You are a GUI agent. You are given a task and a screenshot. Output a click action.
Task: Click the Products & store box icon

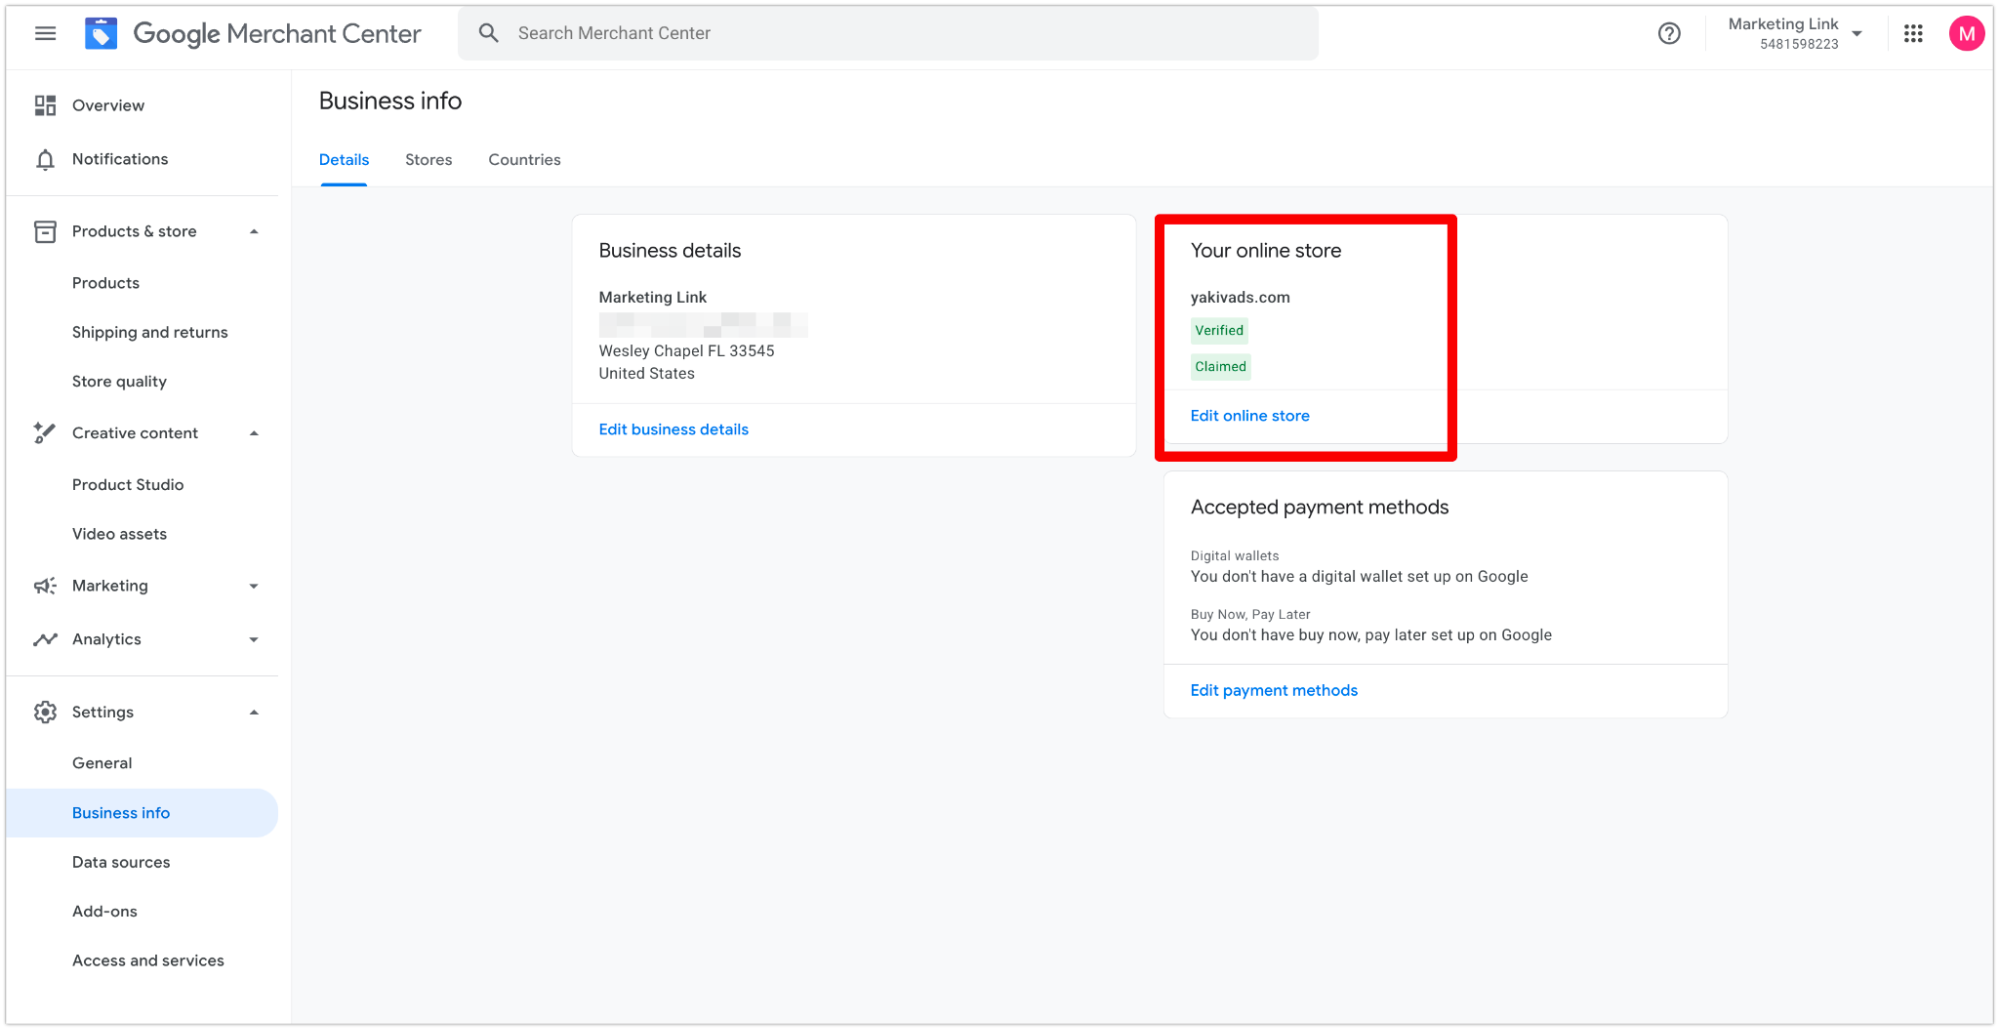pos(45,231)
